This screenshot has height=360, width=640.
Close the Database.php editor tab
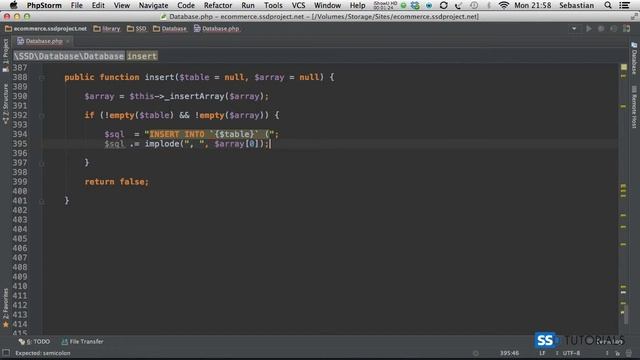point(68,41)
